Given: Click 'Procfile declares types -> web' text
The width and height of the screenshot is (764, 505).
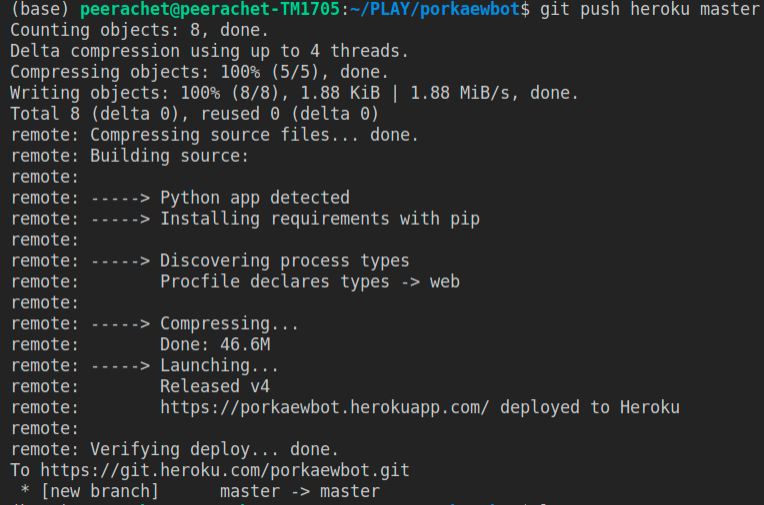Looking at the screenshot, I should pyautogui.click(x=310, y=282).
